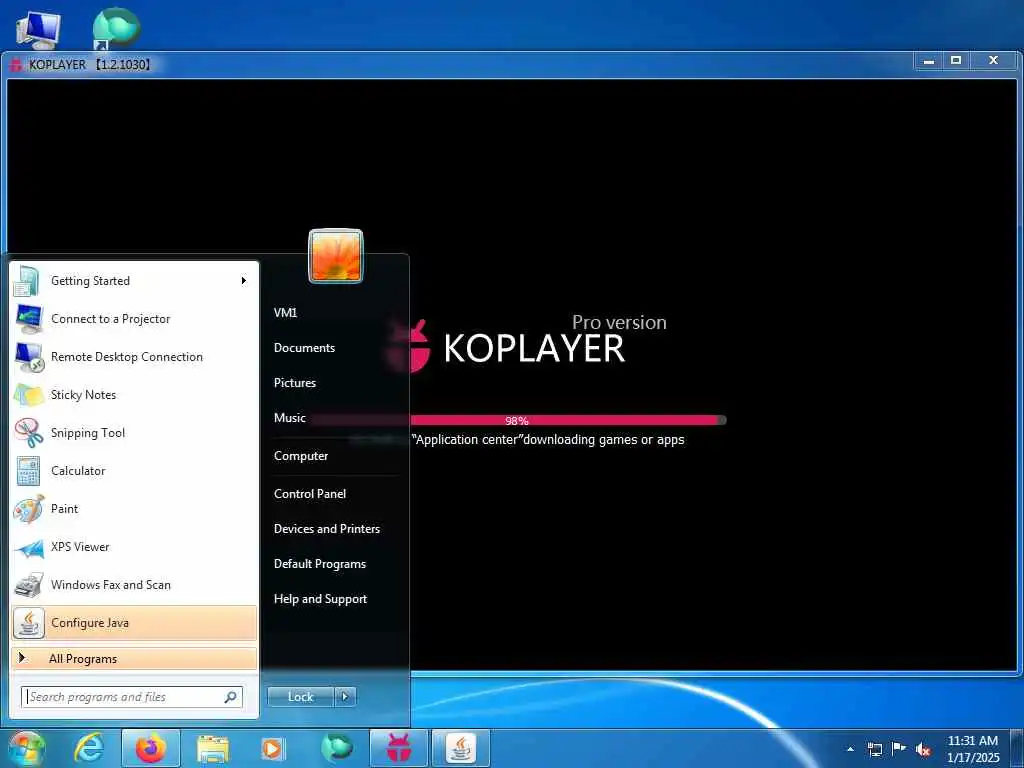1024x768 pixels.
Task: Open the Action Center flag icon
Action: [x=899, y=749]
